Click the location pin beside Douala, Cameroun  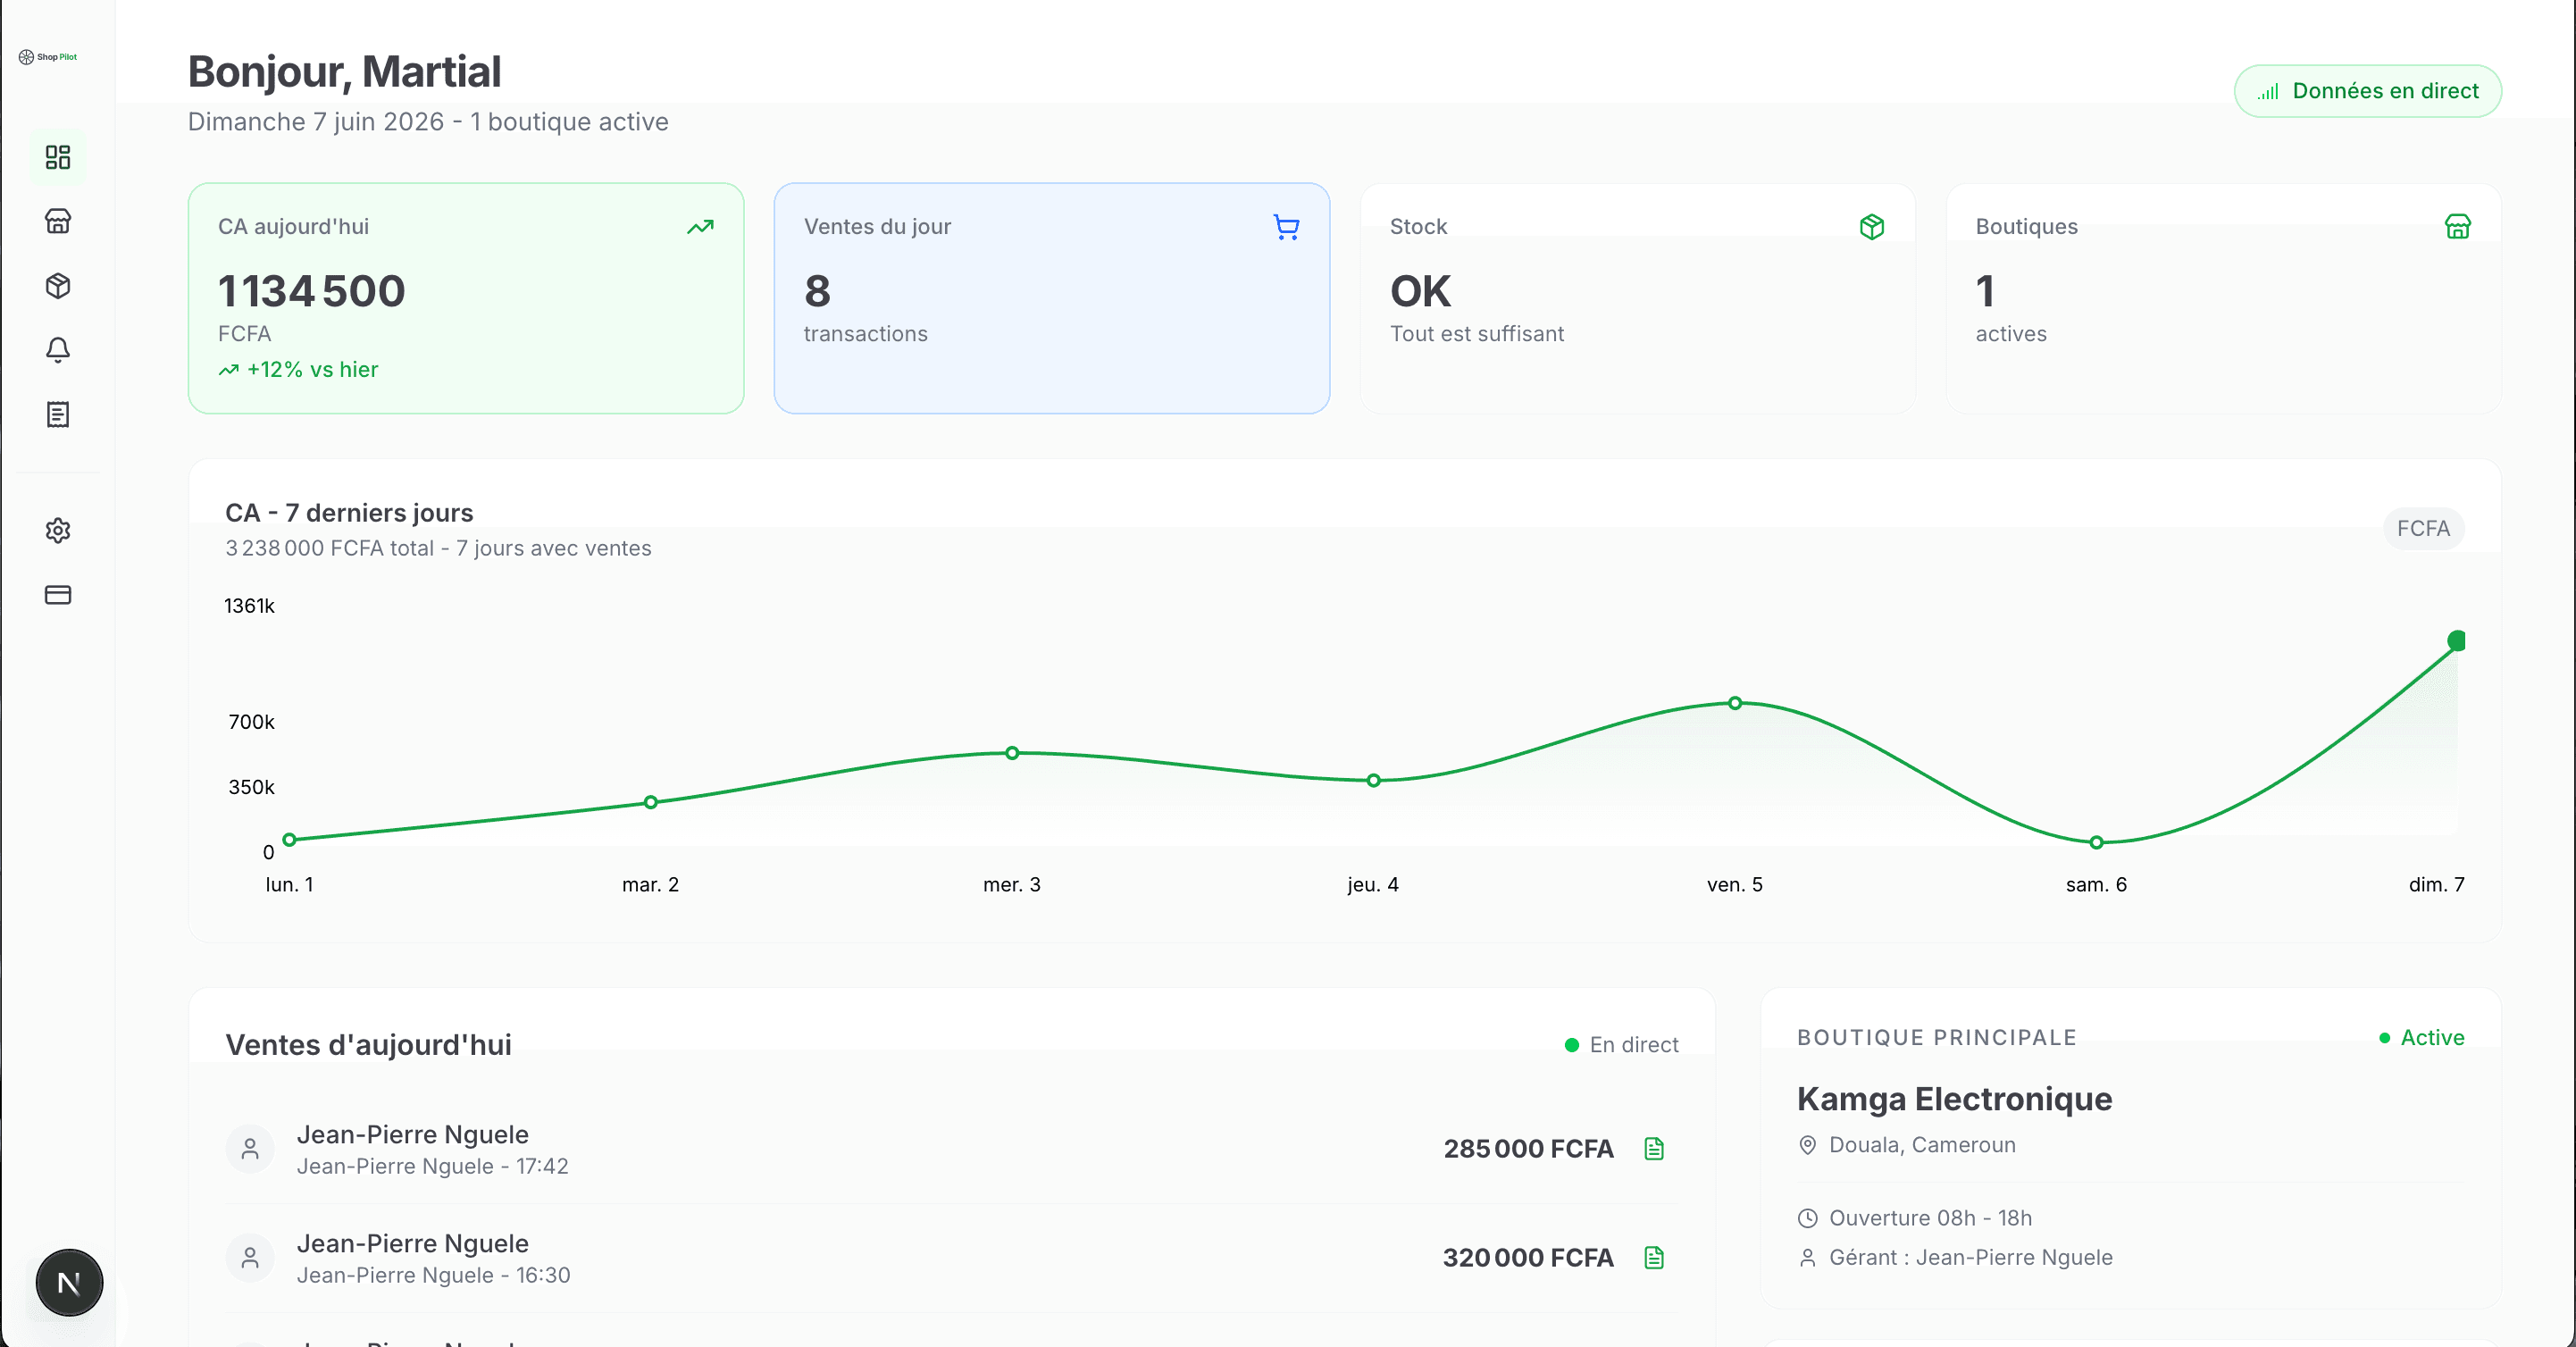(1808, 1145)
